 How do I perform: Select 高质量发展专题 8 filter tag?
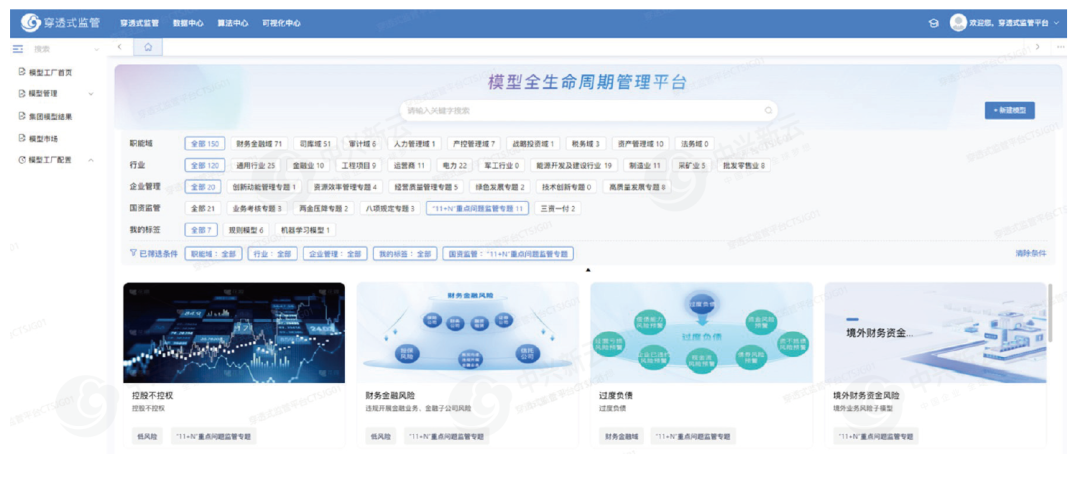point(636,187)
